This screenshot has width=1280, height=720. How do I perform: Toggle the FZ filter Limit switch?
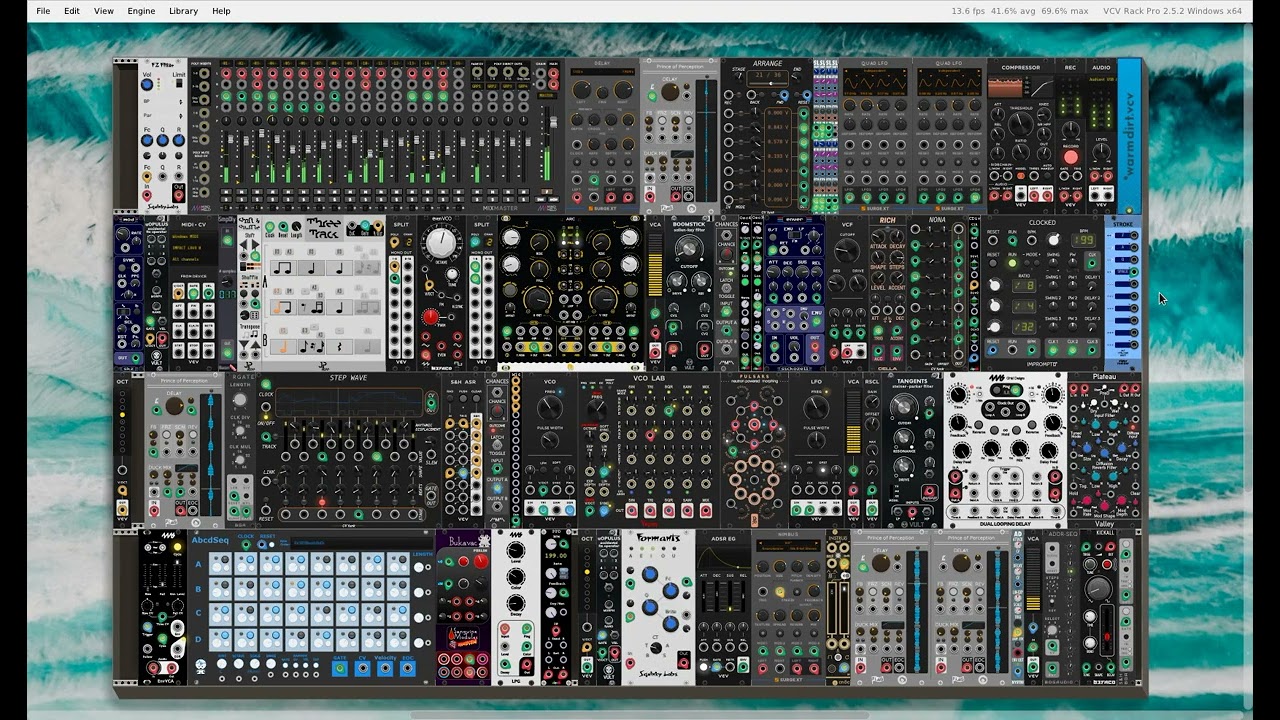tap(179, 83)
